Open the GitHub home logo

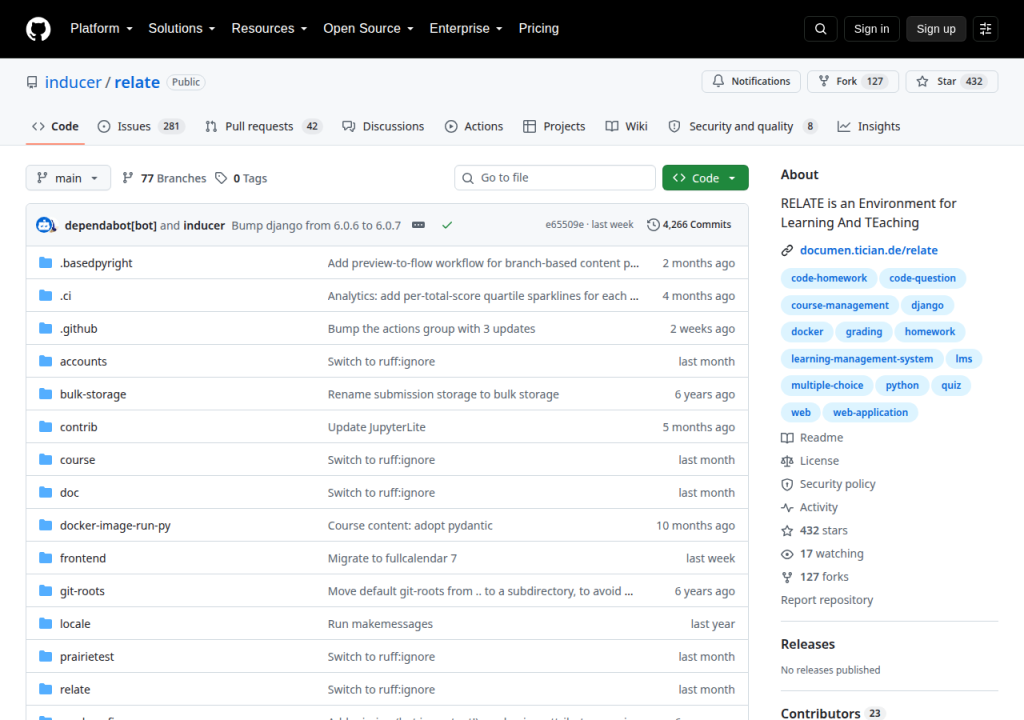38,29
